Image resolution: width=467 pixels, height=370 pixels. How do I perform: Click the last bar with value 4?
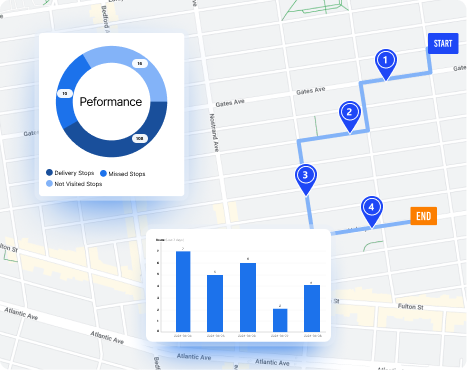coord(312,308)
